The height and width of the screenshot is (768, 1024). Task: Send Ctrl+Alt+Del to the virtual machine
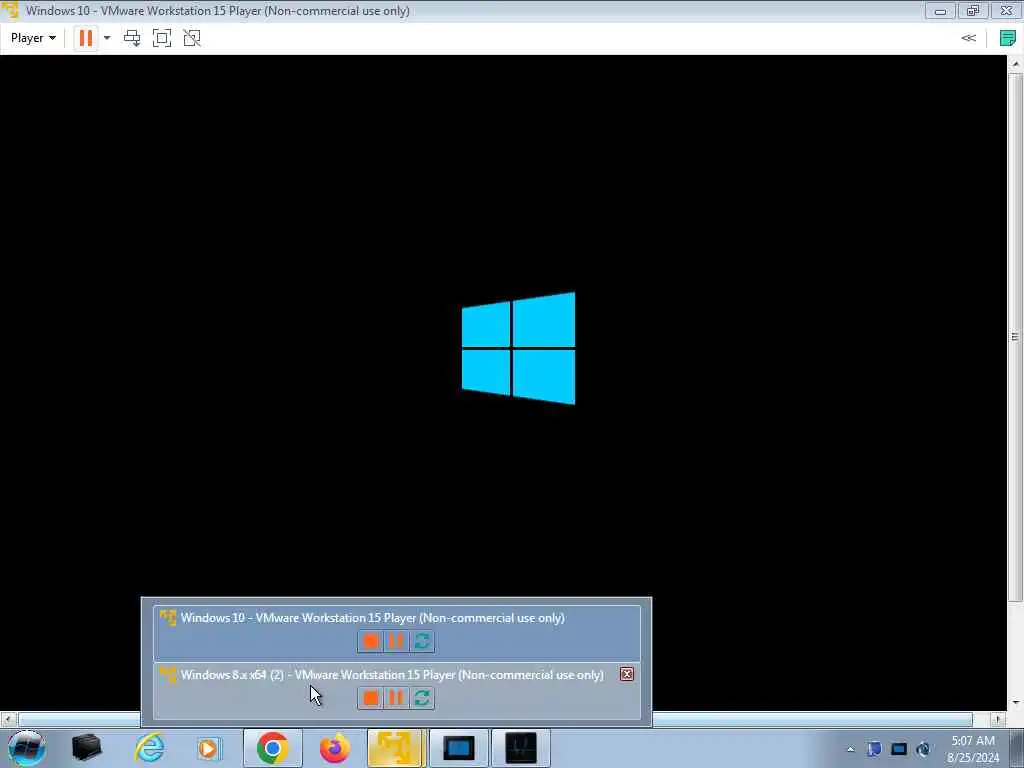point(132,38)
